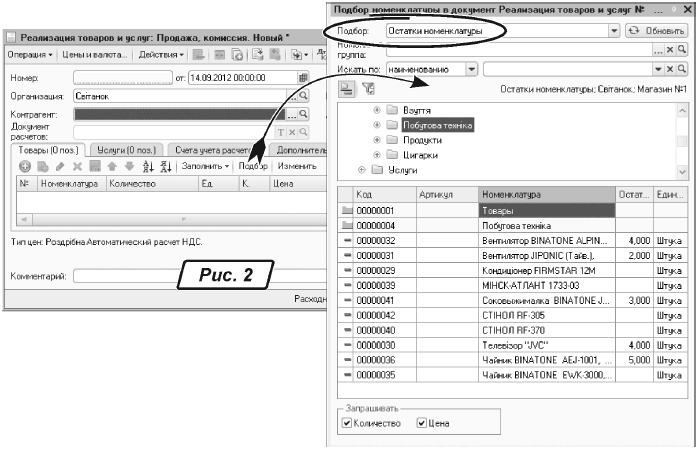Image resolution: width=698 pixels, height=449 pixels.
Task: Open the Искать по field dropdown
Action: coord(469,69)
